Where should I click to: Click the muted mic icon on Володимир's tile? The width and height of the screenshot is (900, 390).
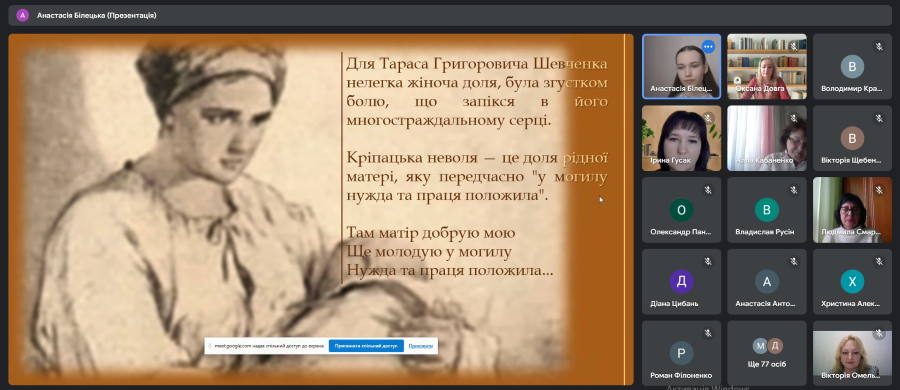(879, 47)
